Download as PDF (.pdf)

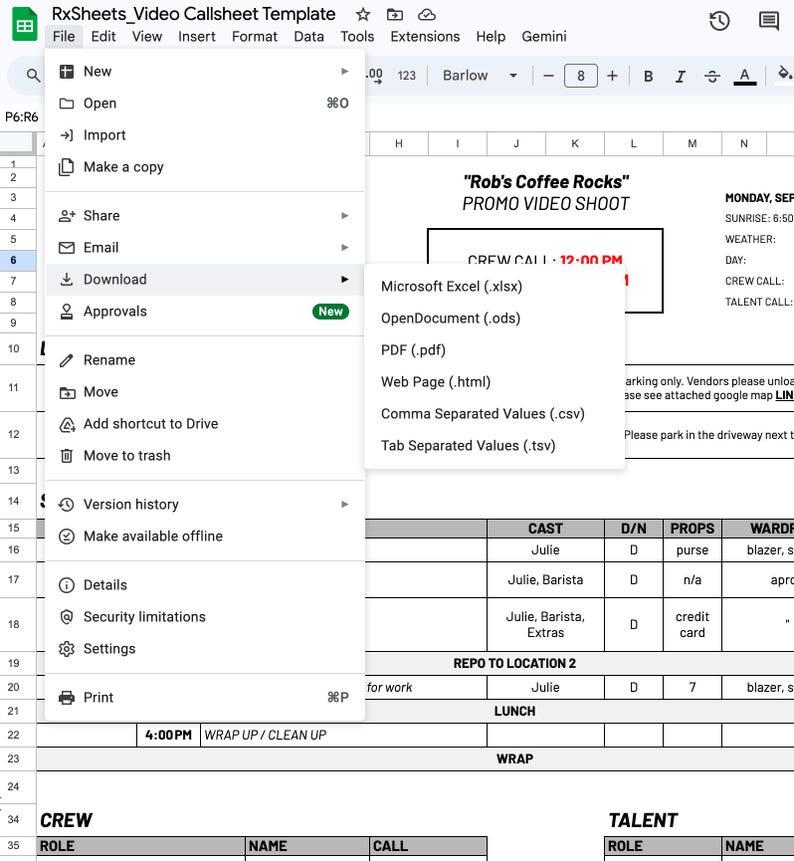pos(494,350)
